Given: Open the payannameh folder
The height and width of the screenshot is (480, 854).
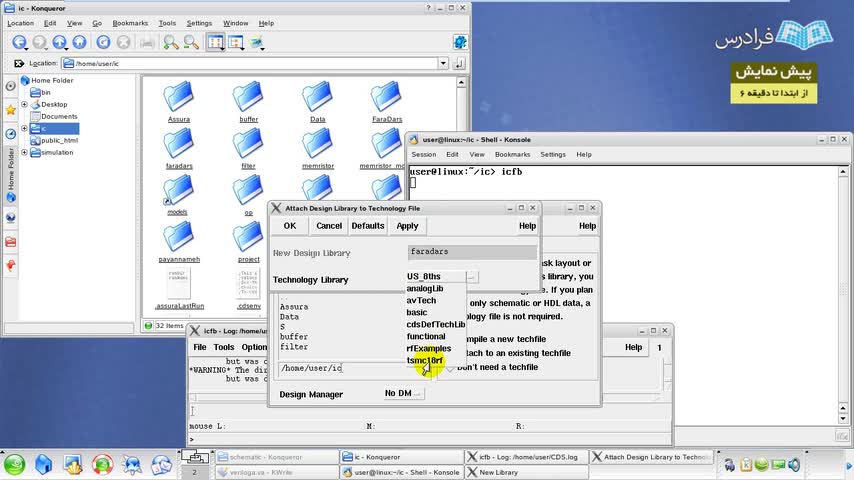Looking at the screenshot, I should (x=179, y=242).
